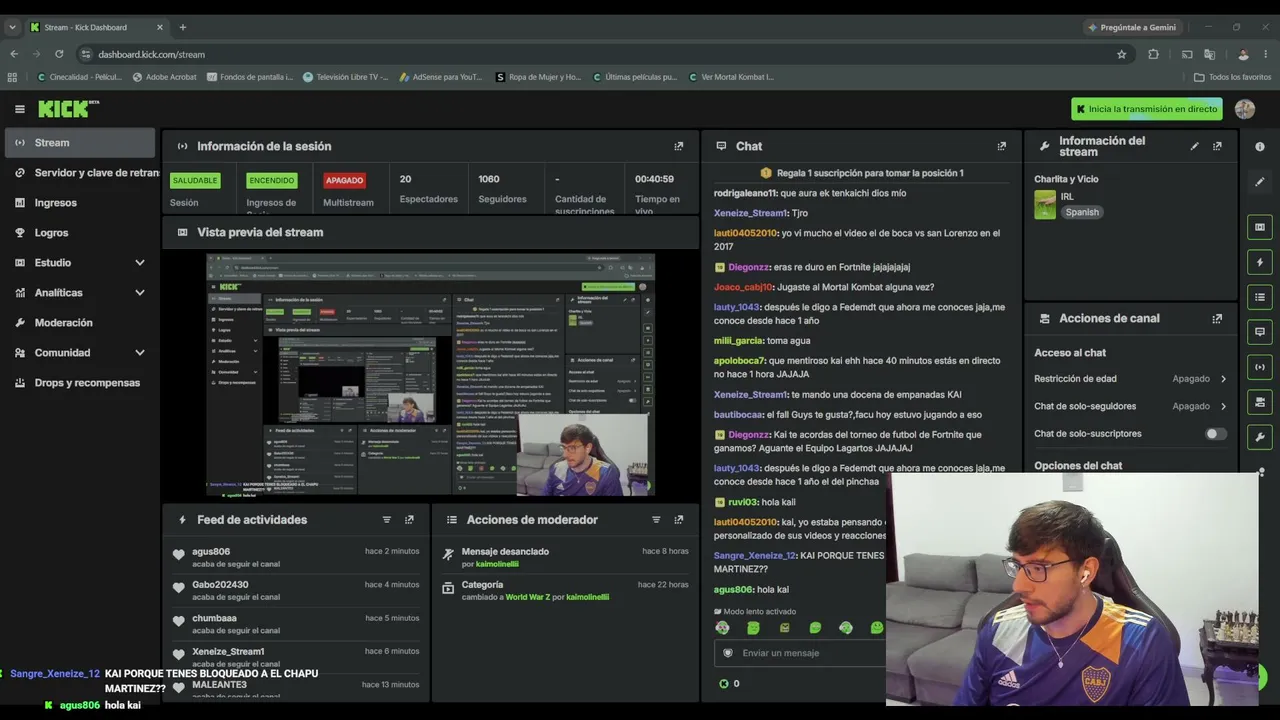The height and width of the screenshot is (720, 1280).
Task: Pop out the Acciones de canal panel
Action: [1217, 319]
